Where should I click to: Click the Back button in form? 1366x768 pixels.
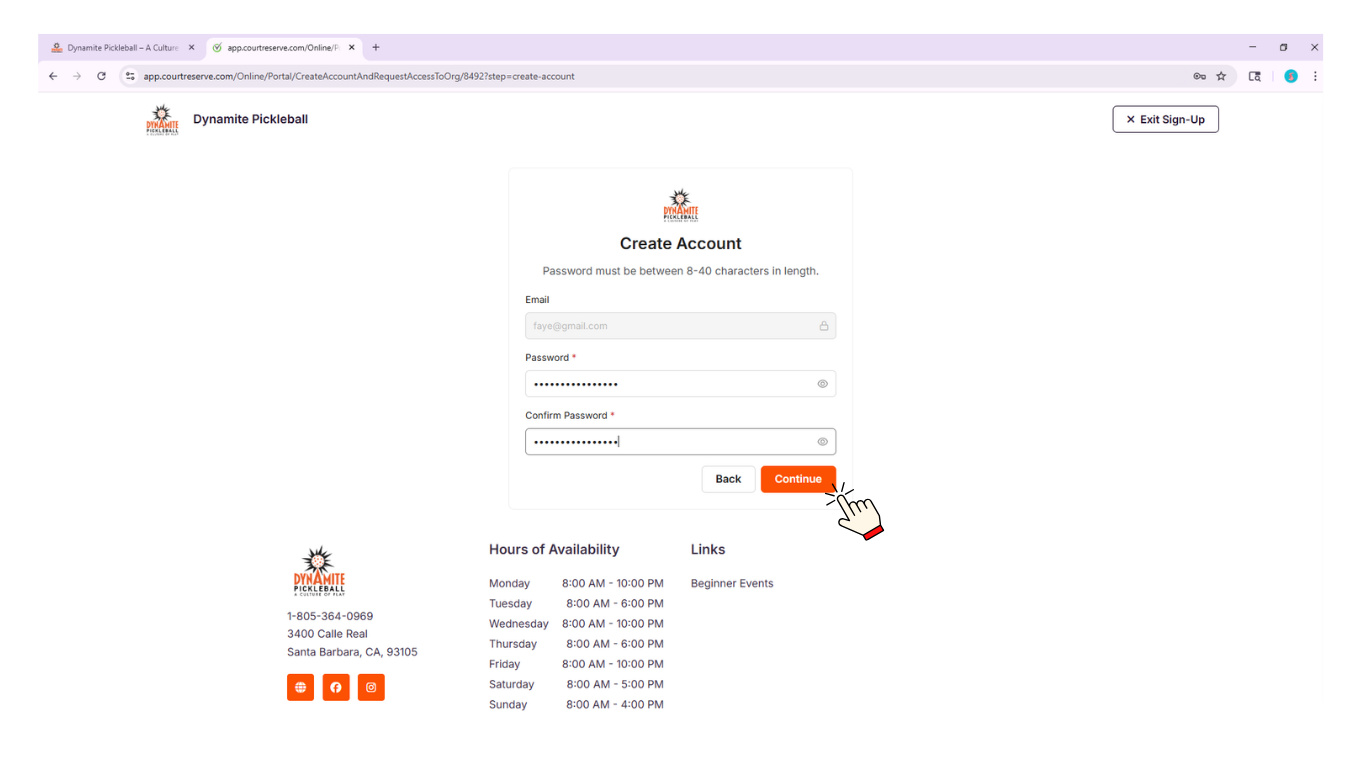pos(728,479)
